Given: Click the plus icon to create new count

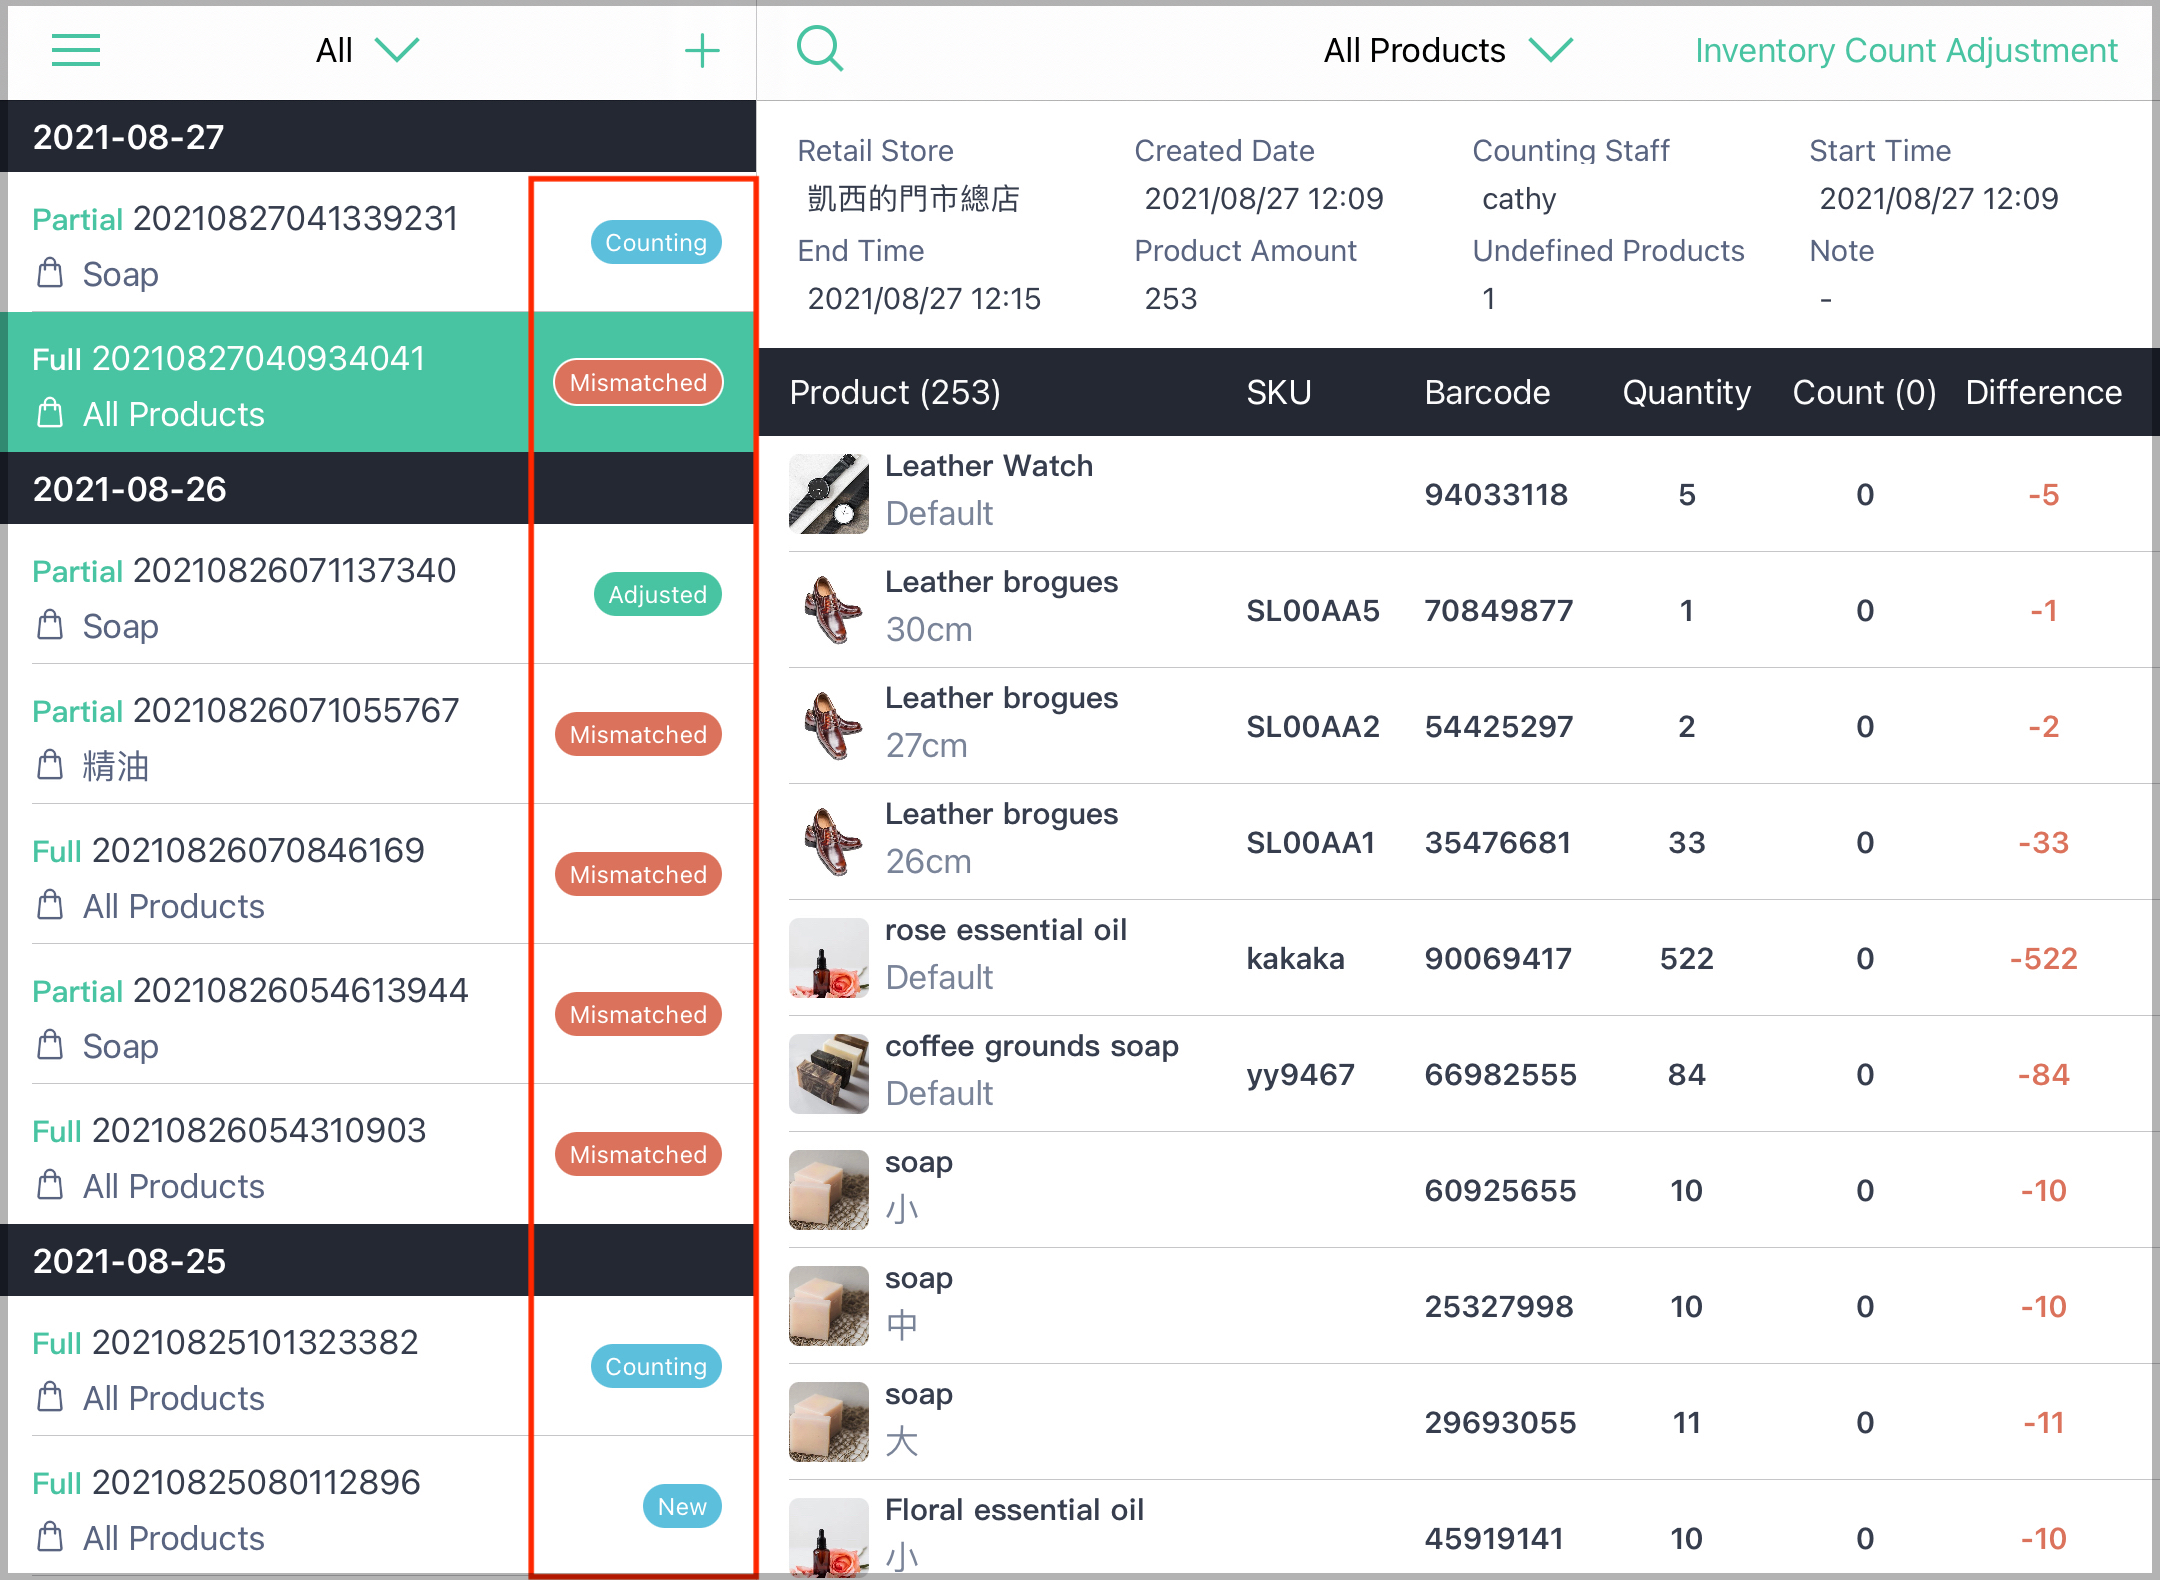Looking at the screenshot, I should point(703,50).
